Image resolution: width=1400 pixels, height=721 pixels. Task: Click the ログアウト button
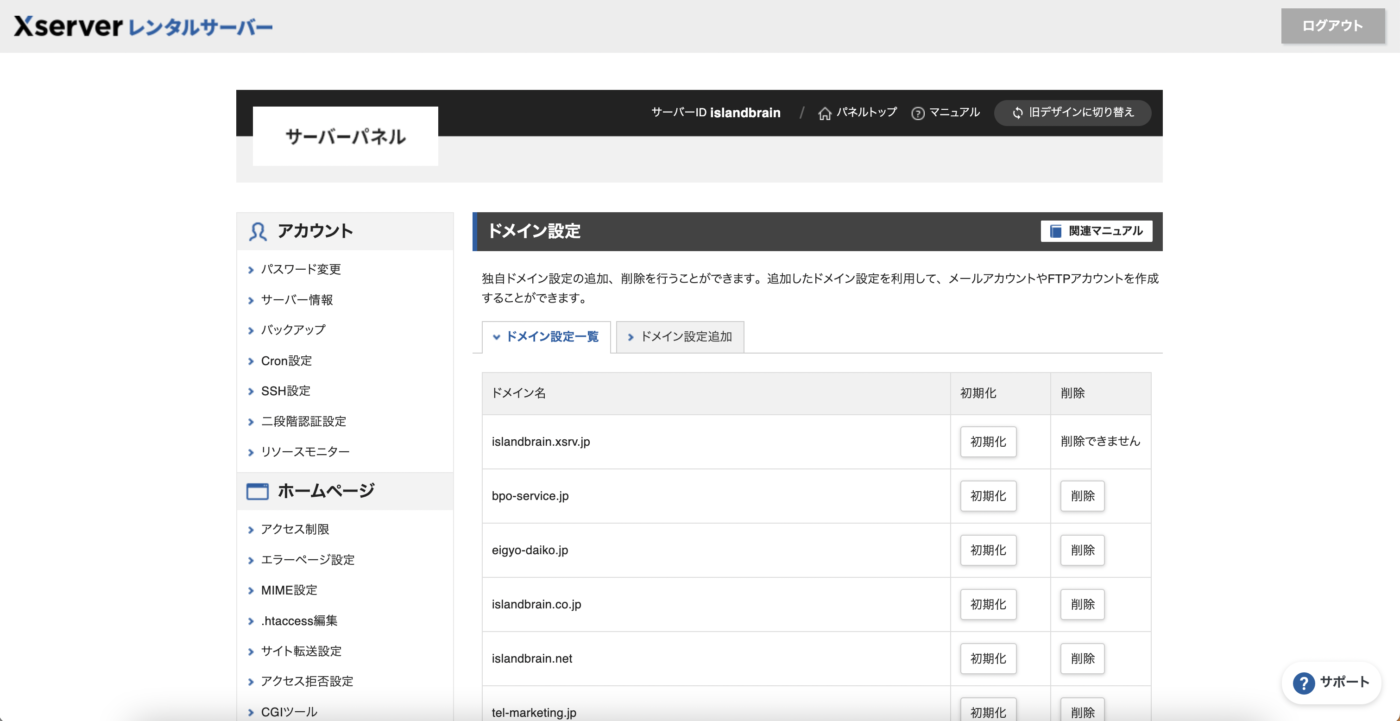pos(1332,26)
